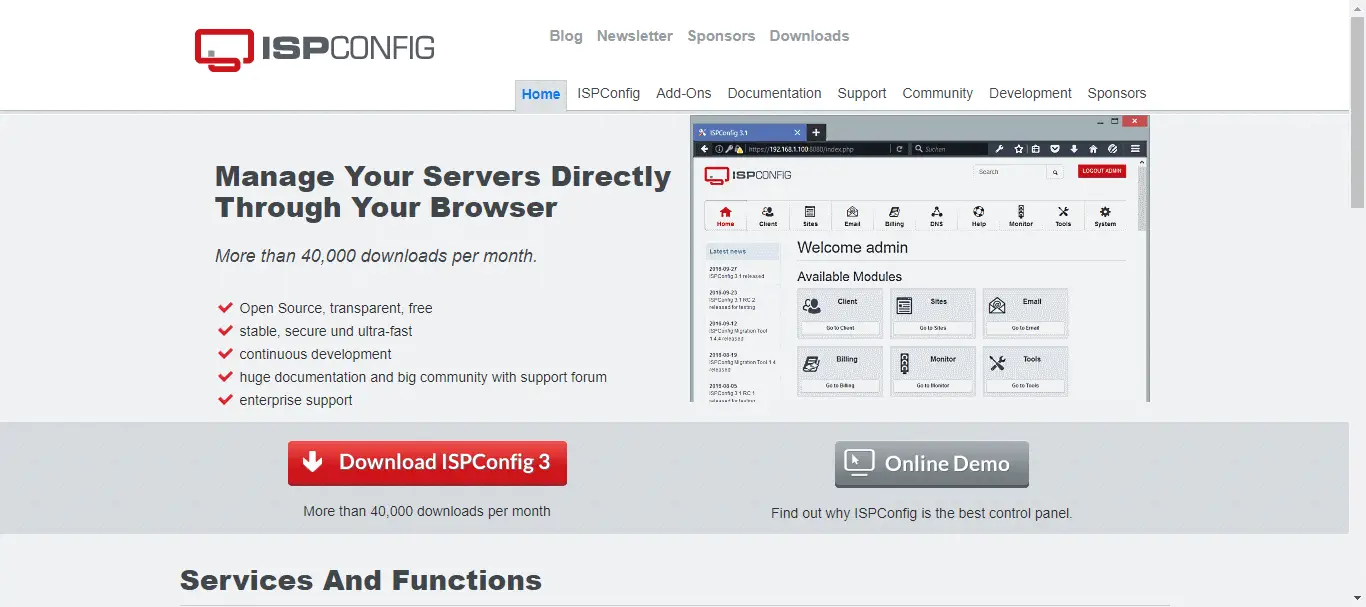The height and width of the screenshot is (607, 1366).
Task: Click the 'Services And Functions' heading
Action: click(x=361, y=580)
